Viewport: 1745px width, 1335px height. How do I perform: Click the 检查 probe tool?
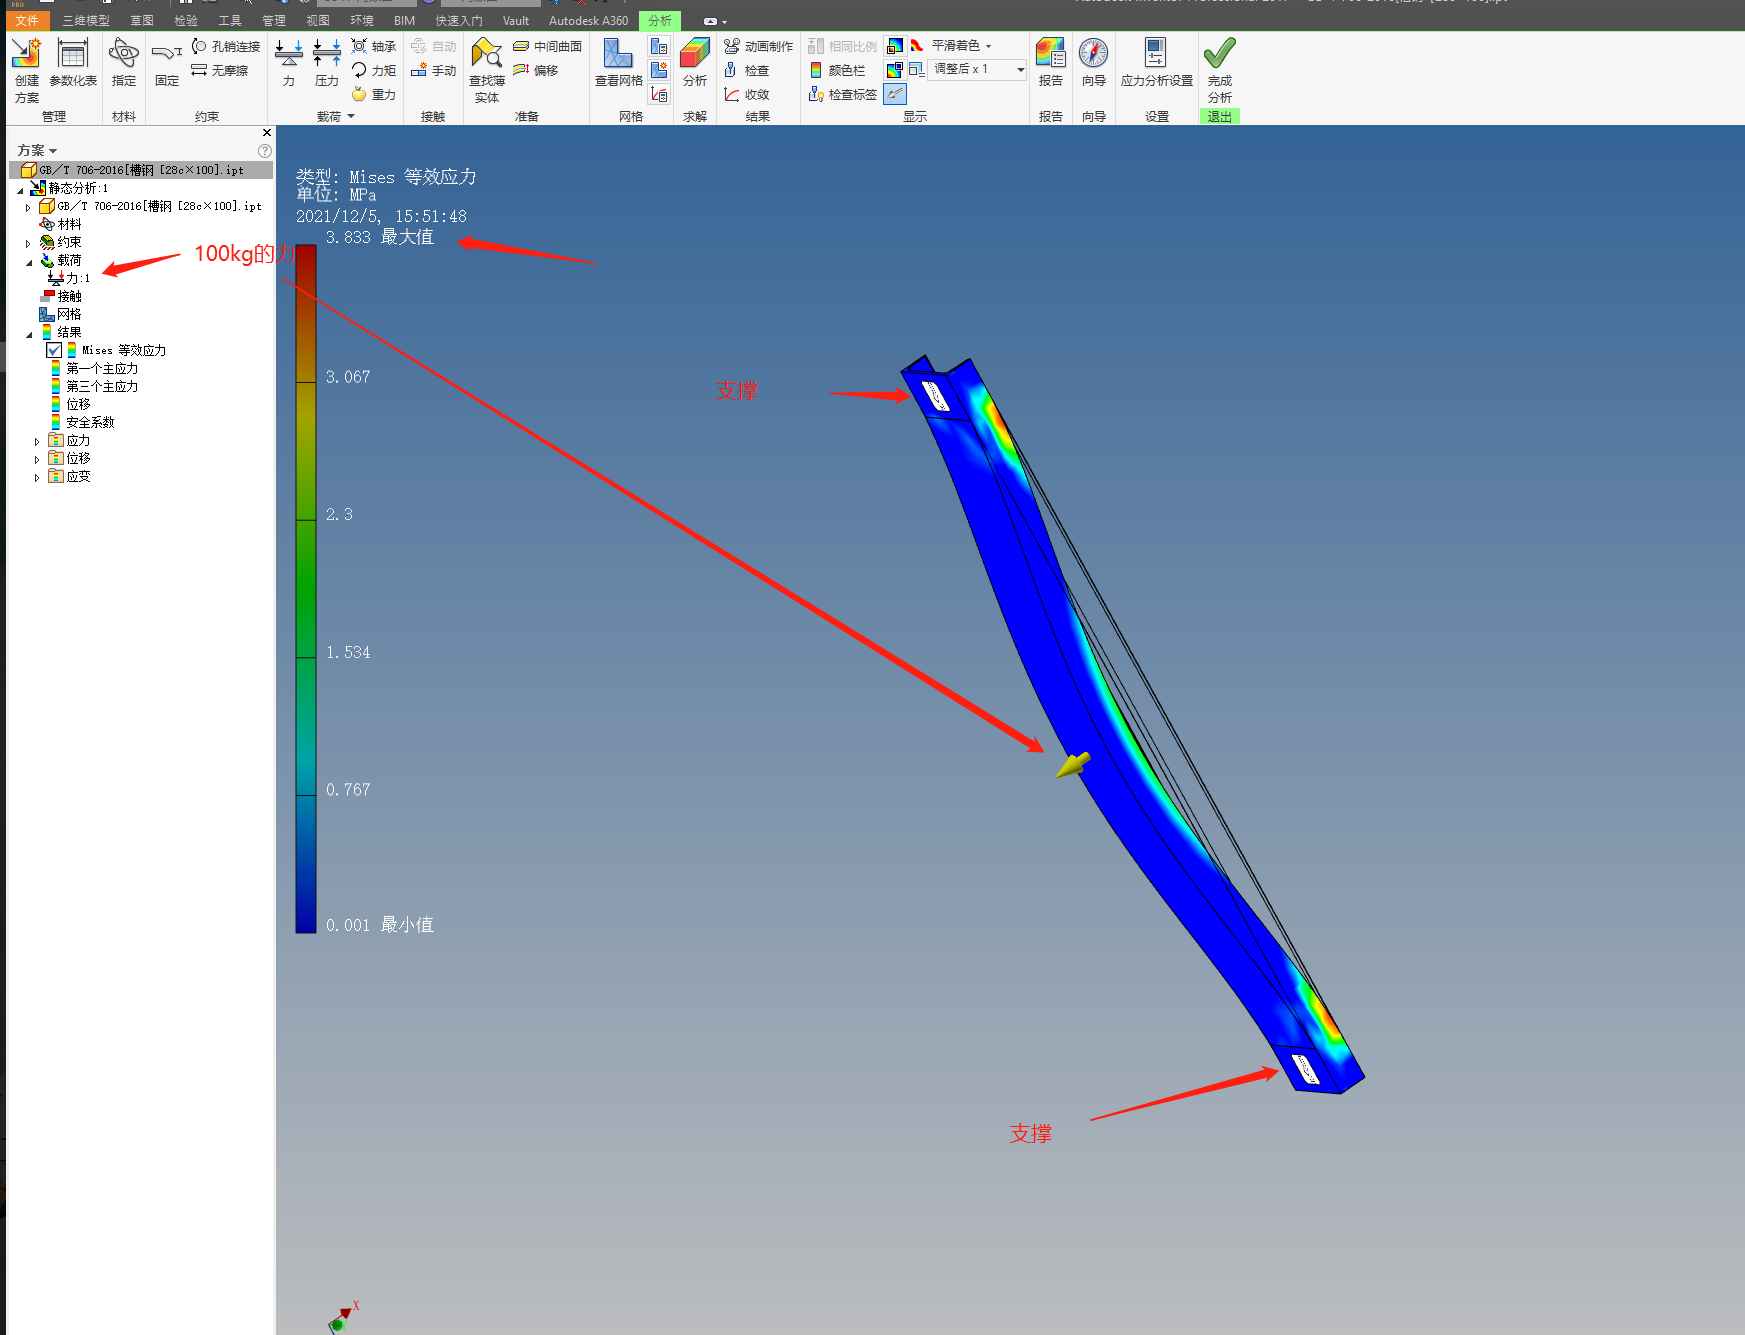click(747, 70)
